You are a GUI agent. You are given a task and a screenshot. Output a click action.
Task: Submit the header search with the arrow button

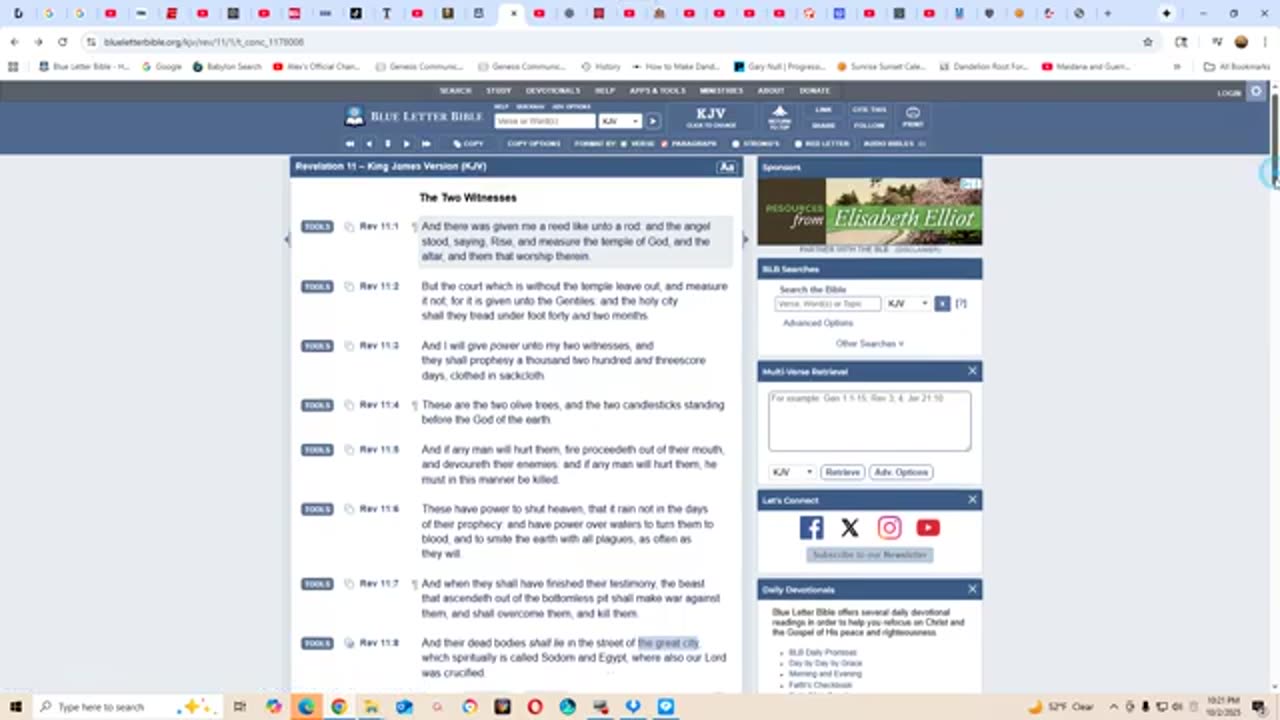(652, 121)
